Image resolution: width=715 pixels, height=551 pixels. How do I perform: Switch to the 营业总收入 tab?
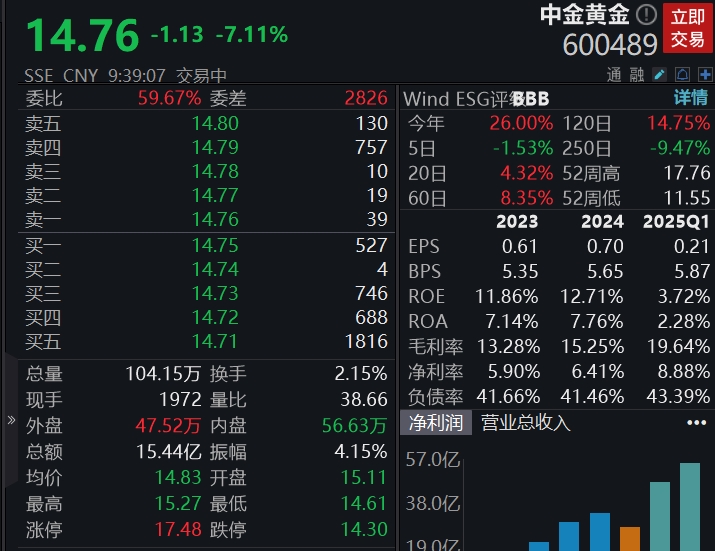(x=526, y=423)
